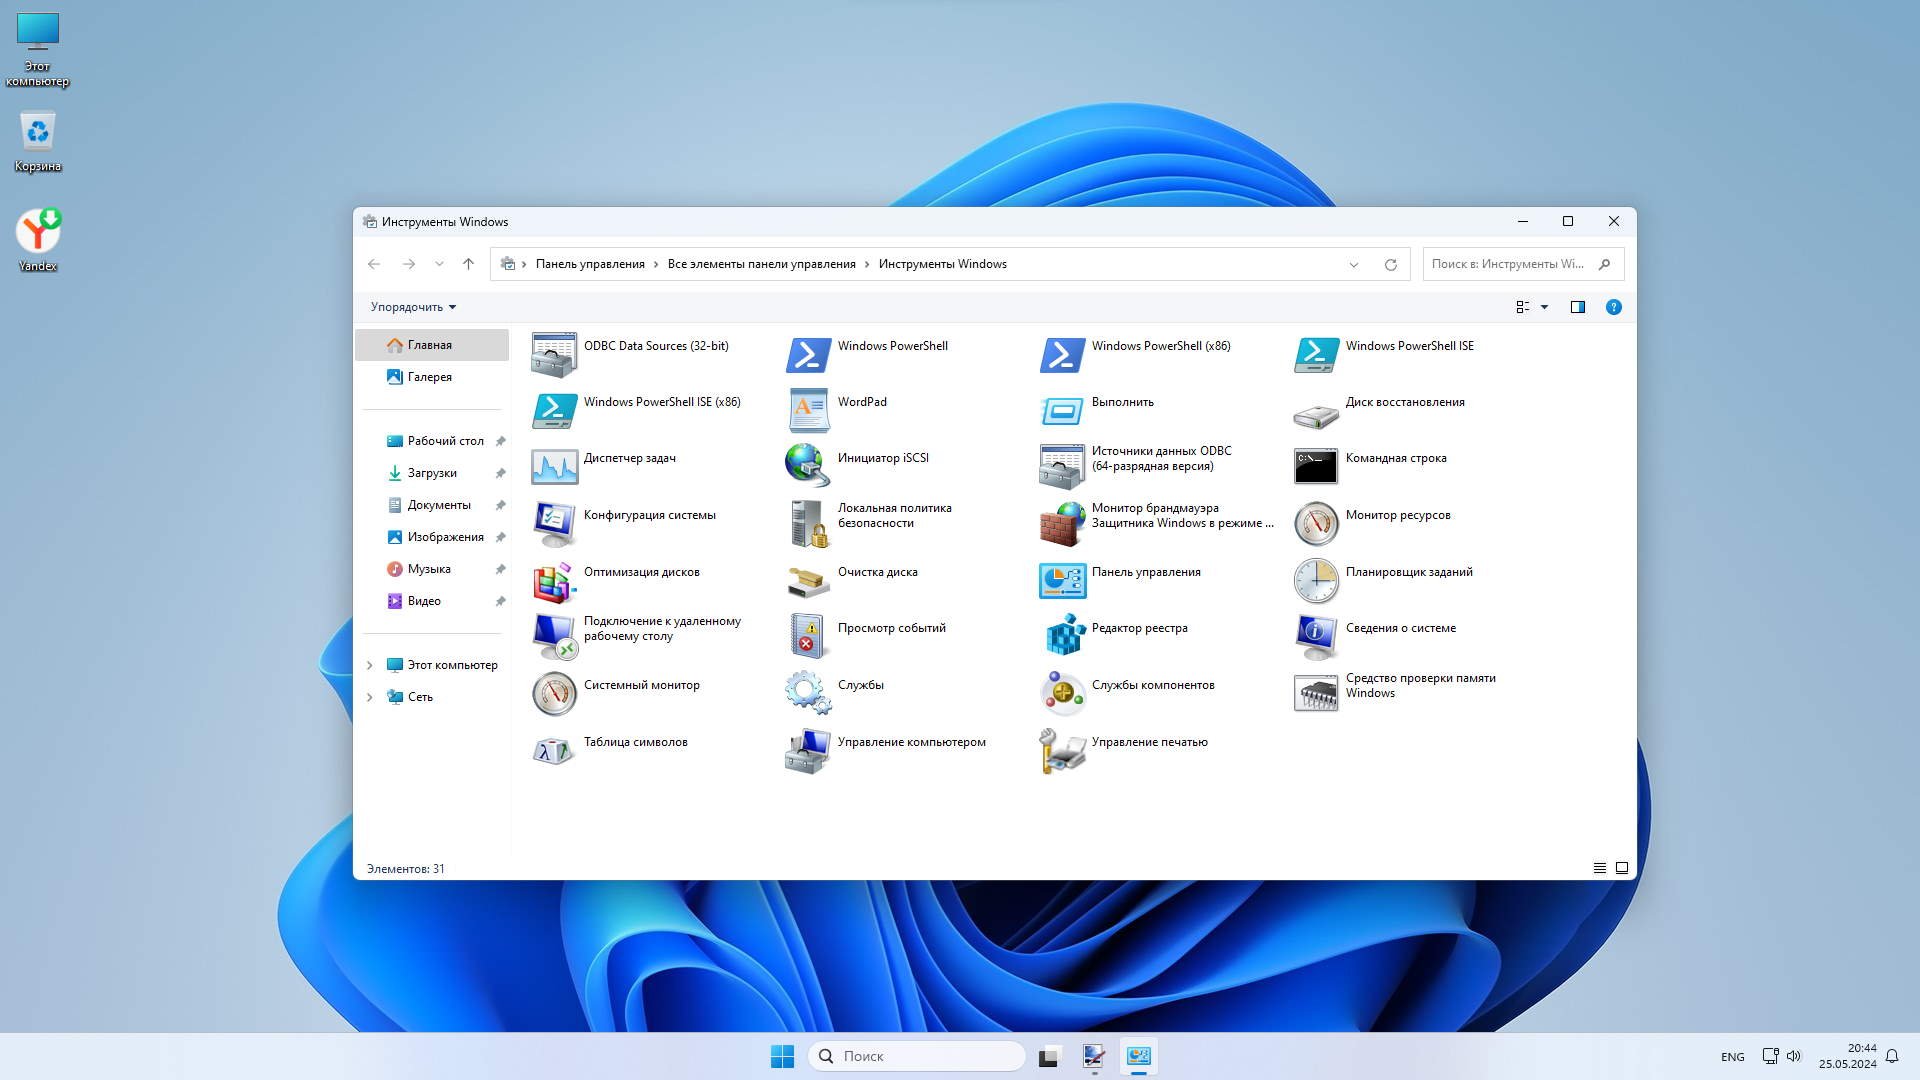Click the Службы gears icon
Viewport: 1920px width, 1080px height.
[808, 692]
